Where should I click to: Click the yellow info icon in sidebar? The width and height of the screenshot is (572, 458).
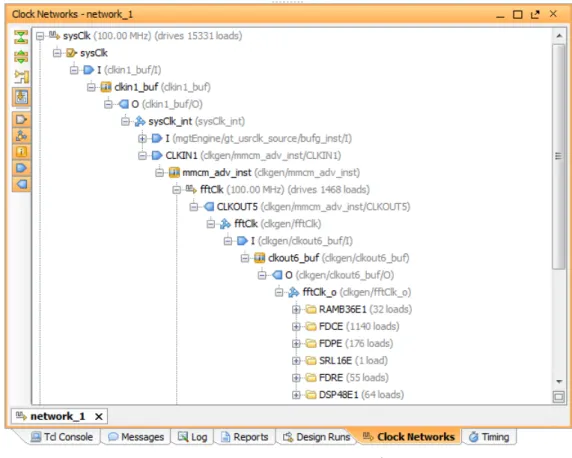coord(21,151)
